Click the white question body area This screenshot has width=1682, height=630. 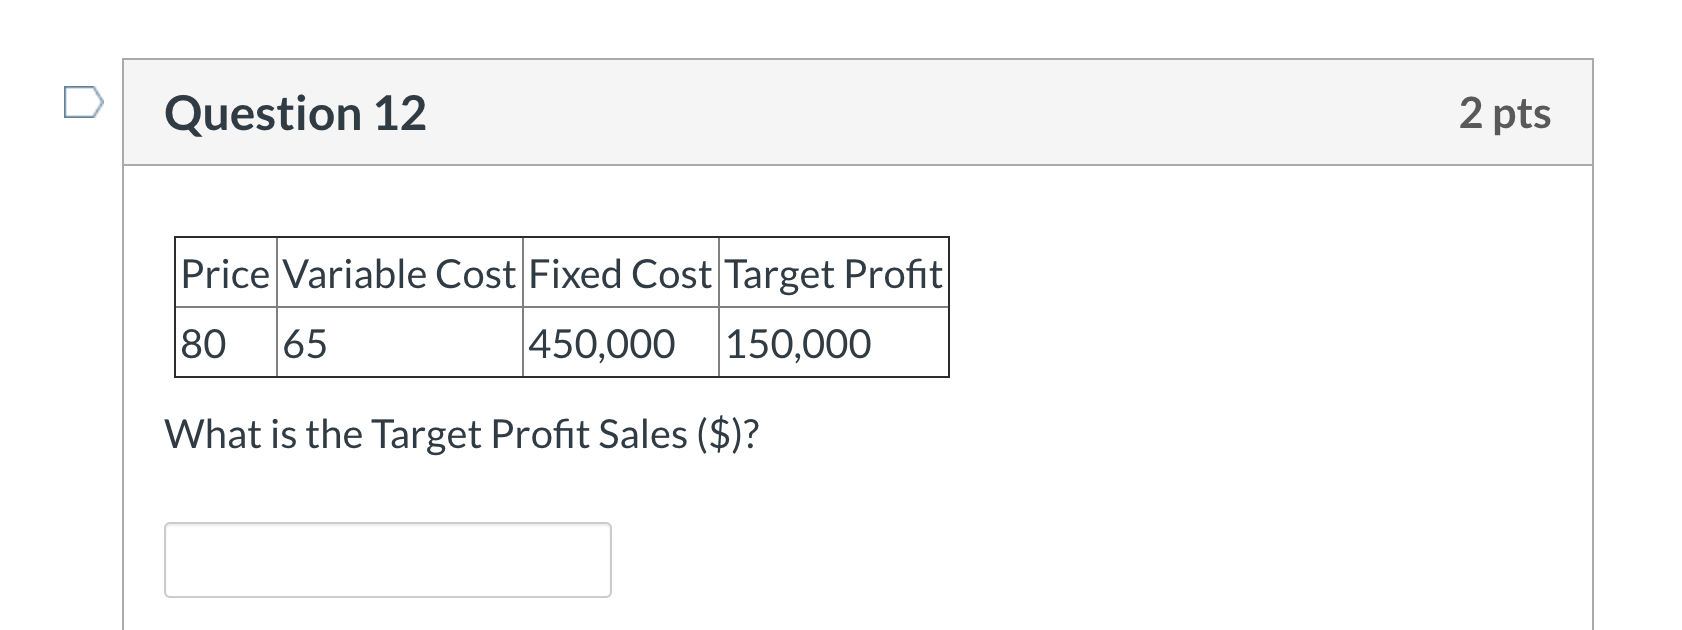point(1200,450)
